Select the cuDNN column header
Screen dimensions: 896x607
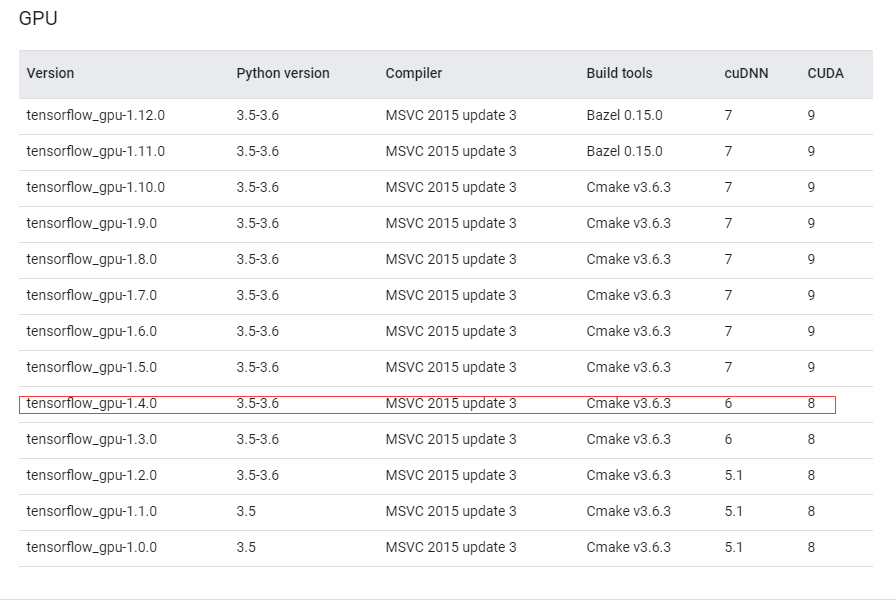coord(746,73)
